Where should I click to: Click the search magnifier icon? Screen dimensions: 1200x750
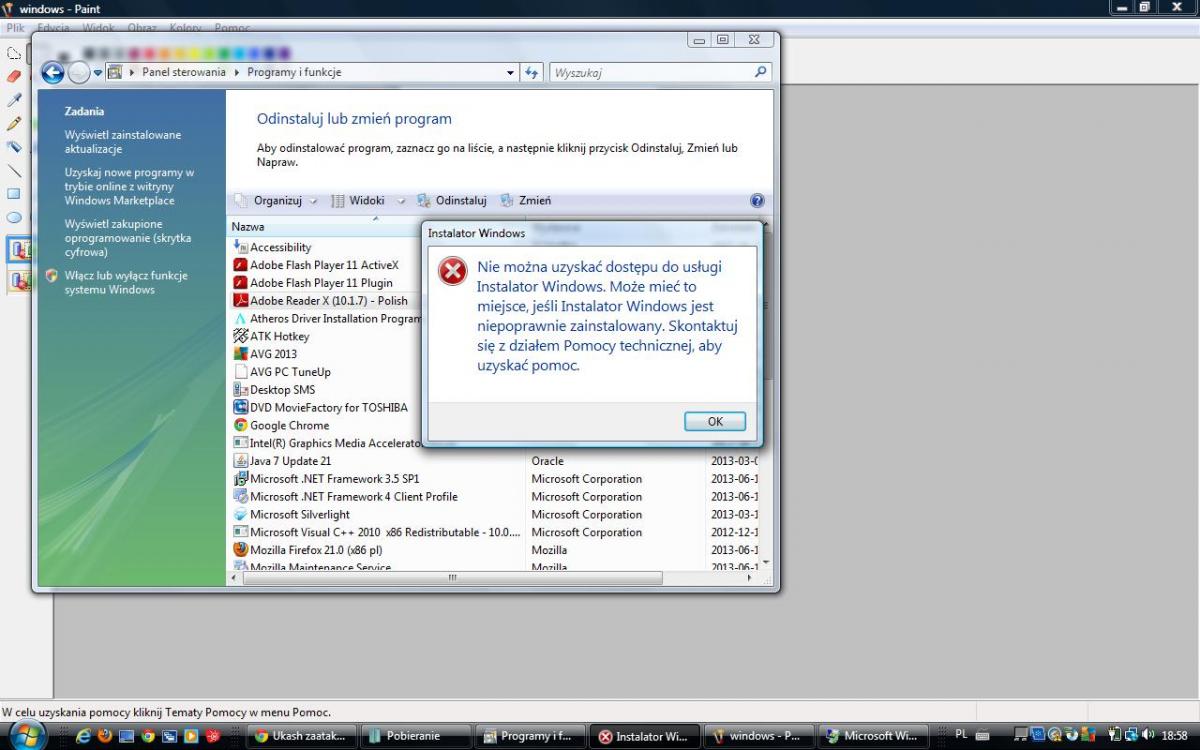click(761, 72)
